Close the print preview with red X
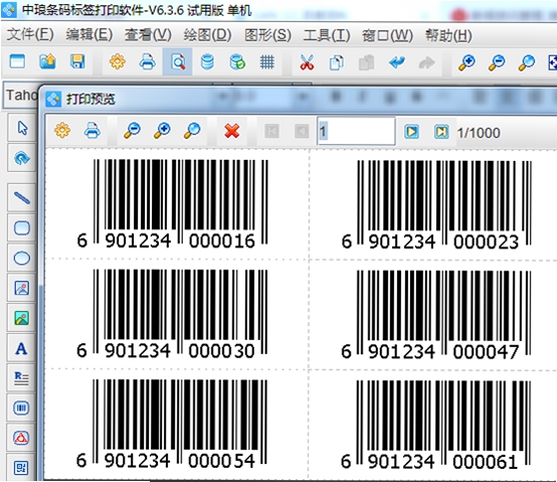Viewport: 557px width, 482px height. coord(232,131)
